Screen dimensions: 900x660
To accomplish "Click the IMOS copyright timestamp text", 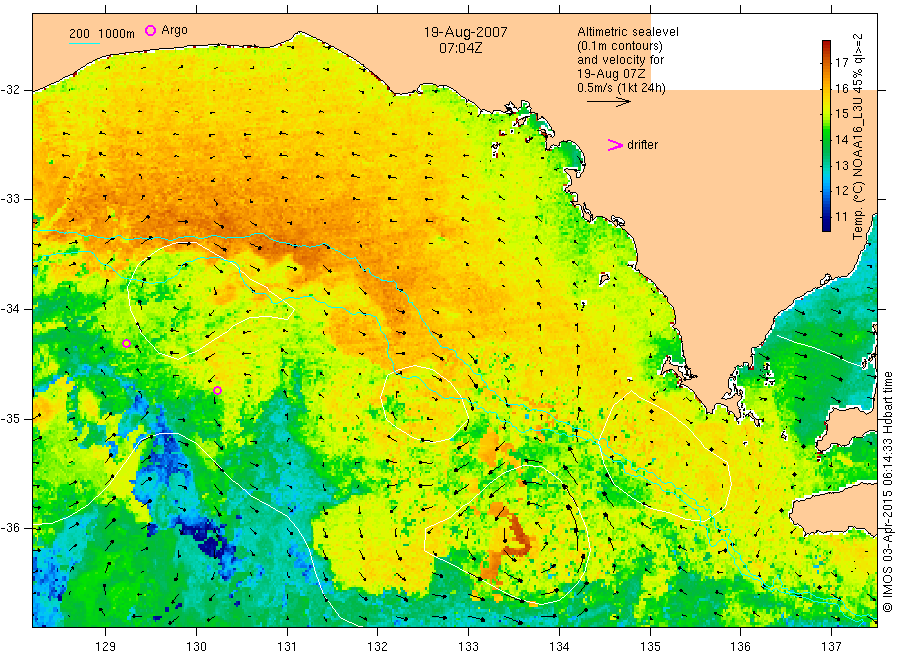I will click(887, 491).
